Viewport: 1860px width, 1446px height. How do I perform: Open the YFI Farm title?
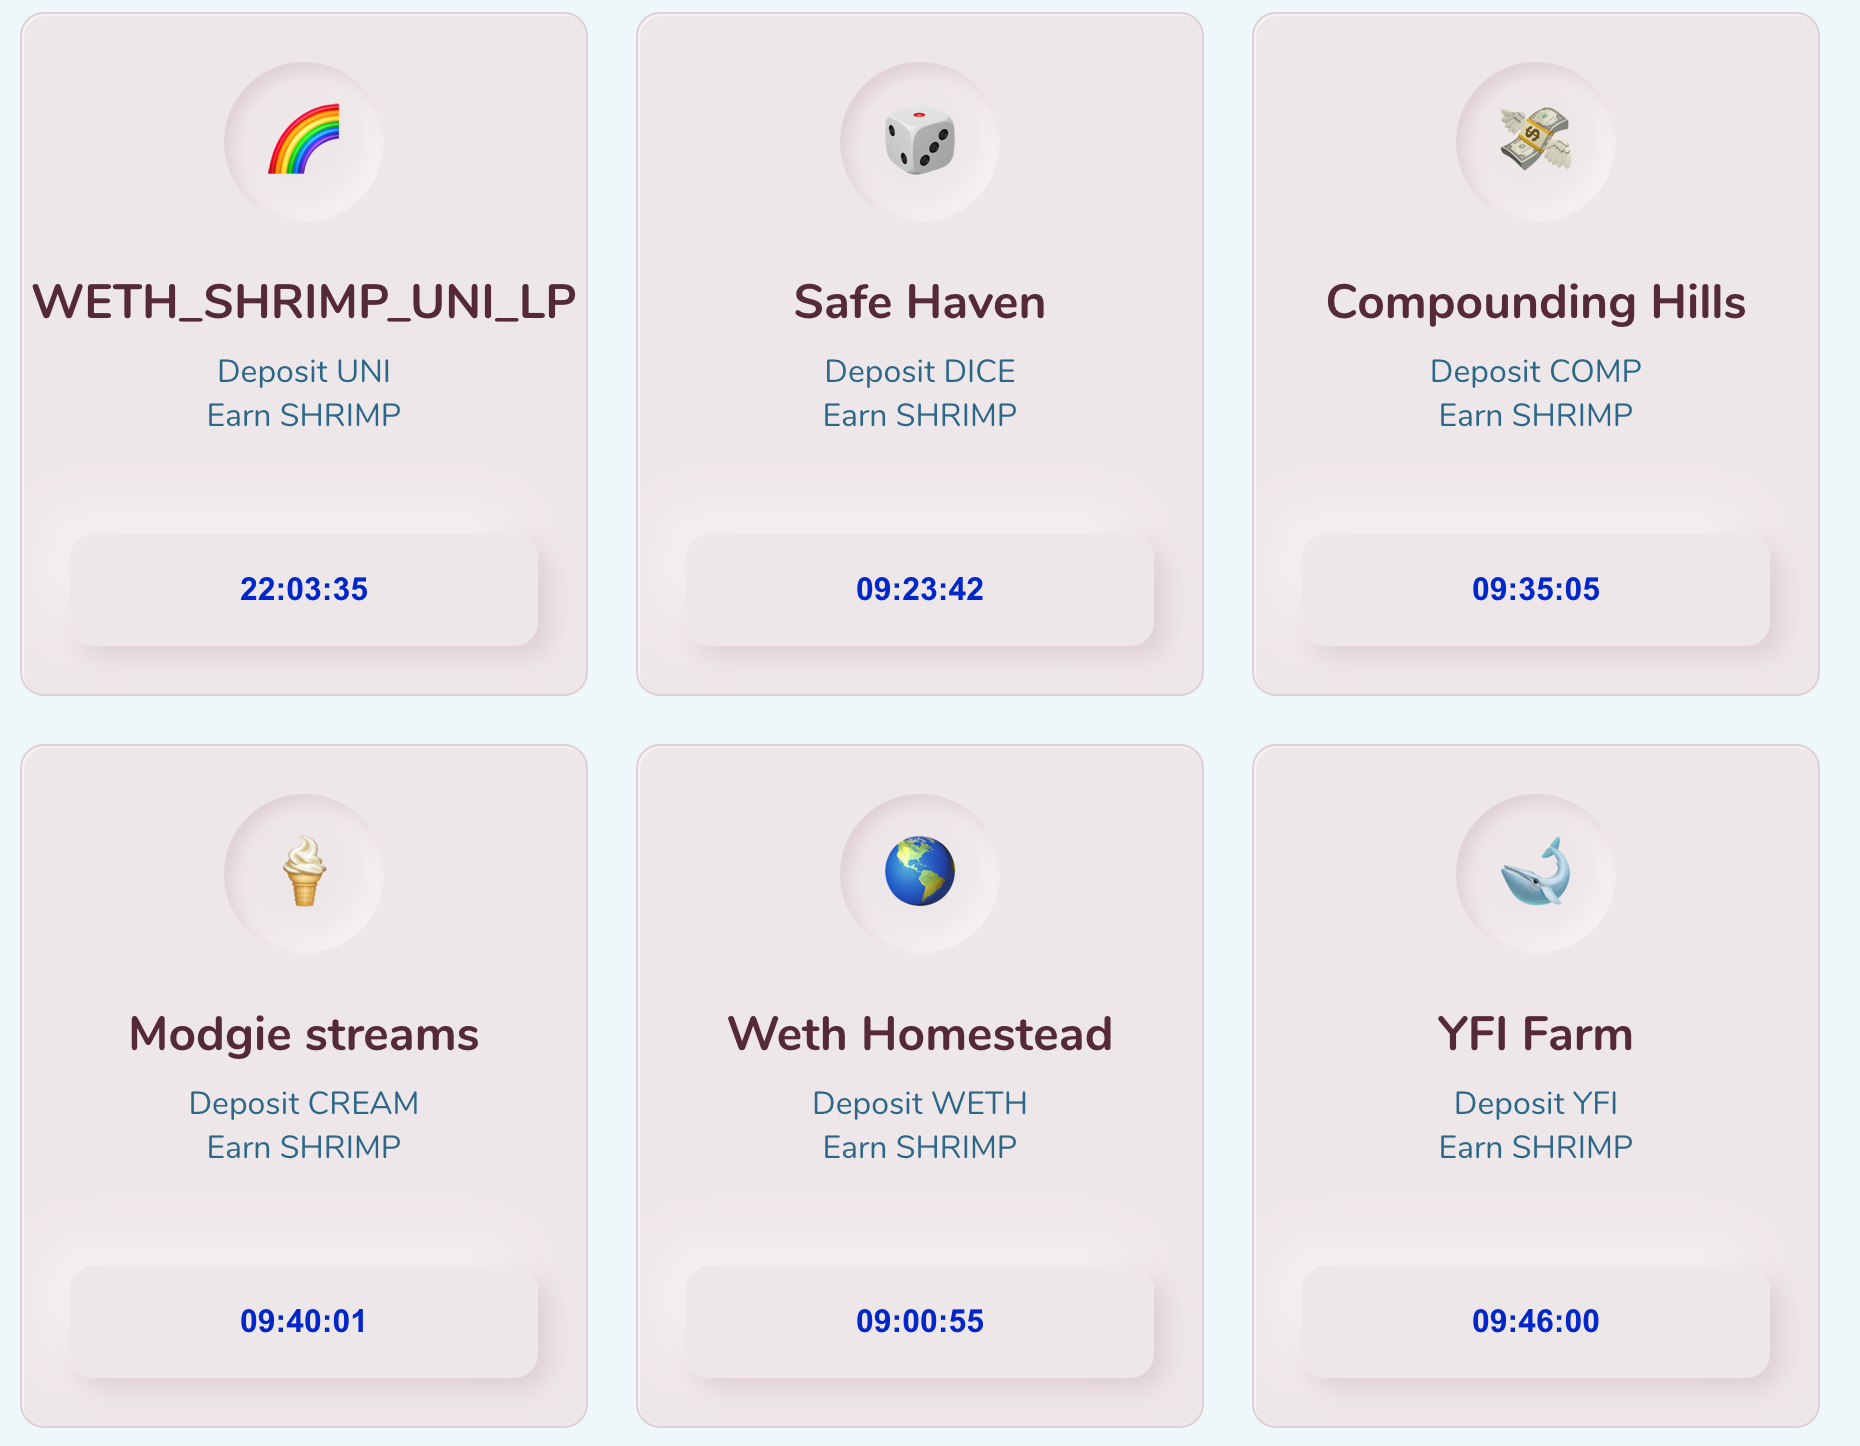(x=1536, y=1034)
